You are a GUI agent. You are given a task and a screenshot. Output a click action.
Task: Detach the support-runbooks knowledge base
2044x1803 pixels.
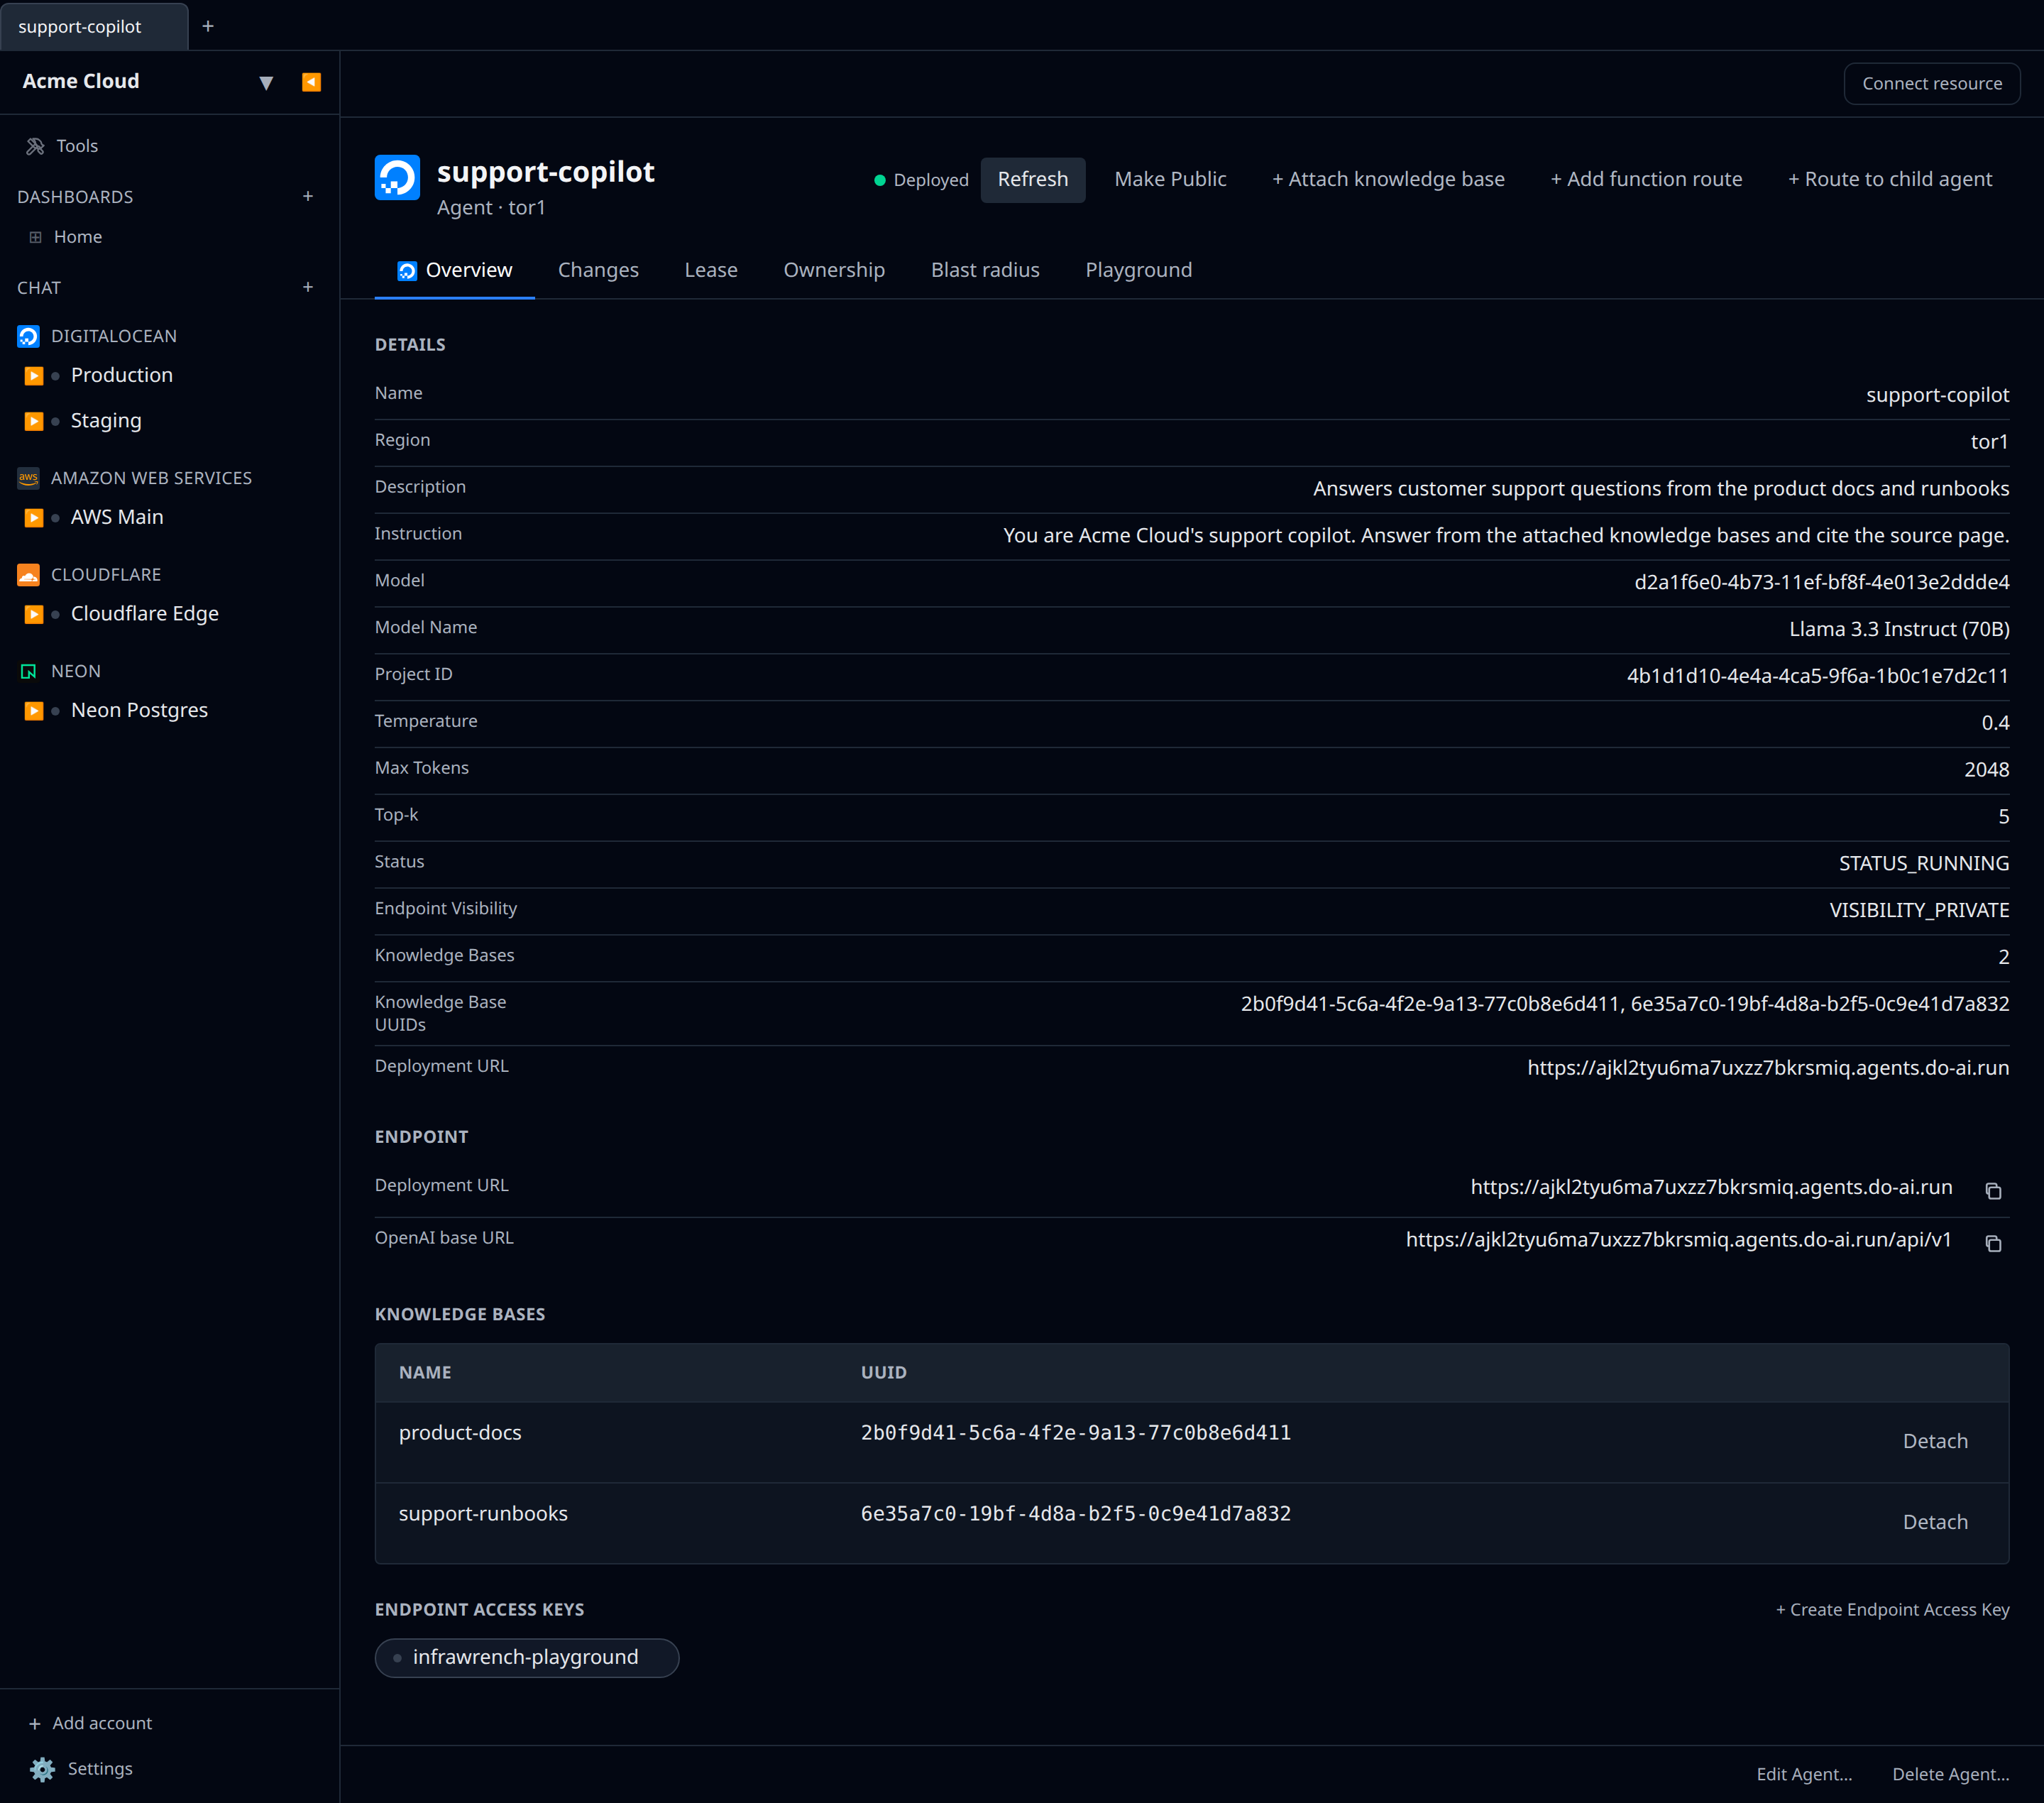(x=1934, y=1522)
